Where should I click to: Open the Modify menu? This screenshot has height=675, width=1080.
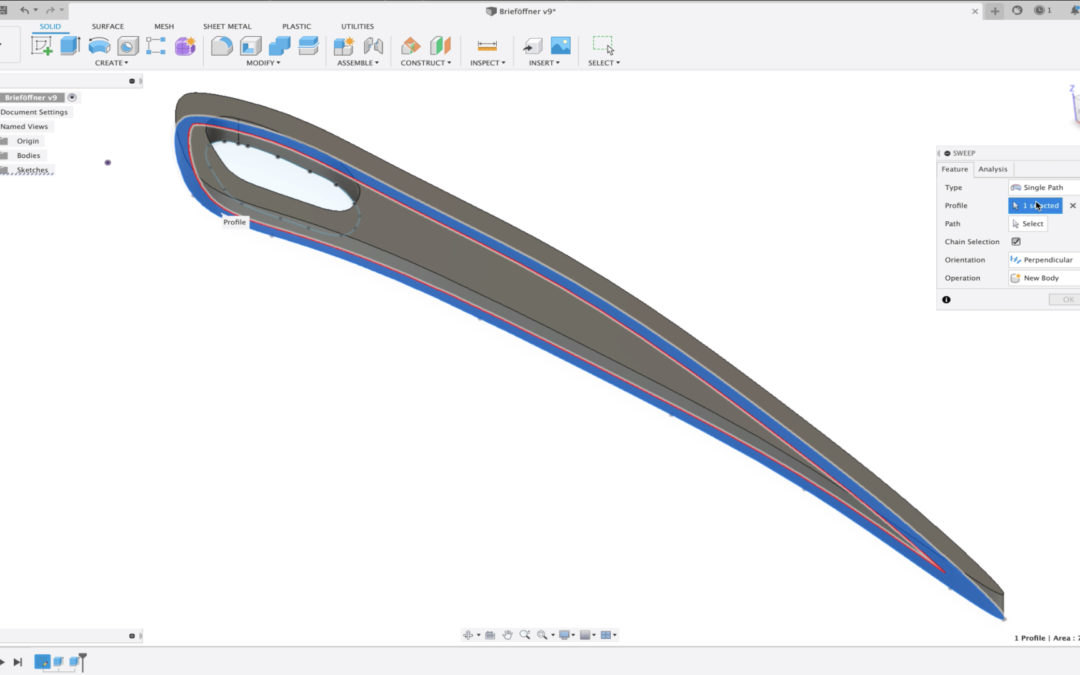[263, 63]
